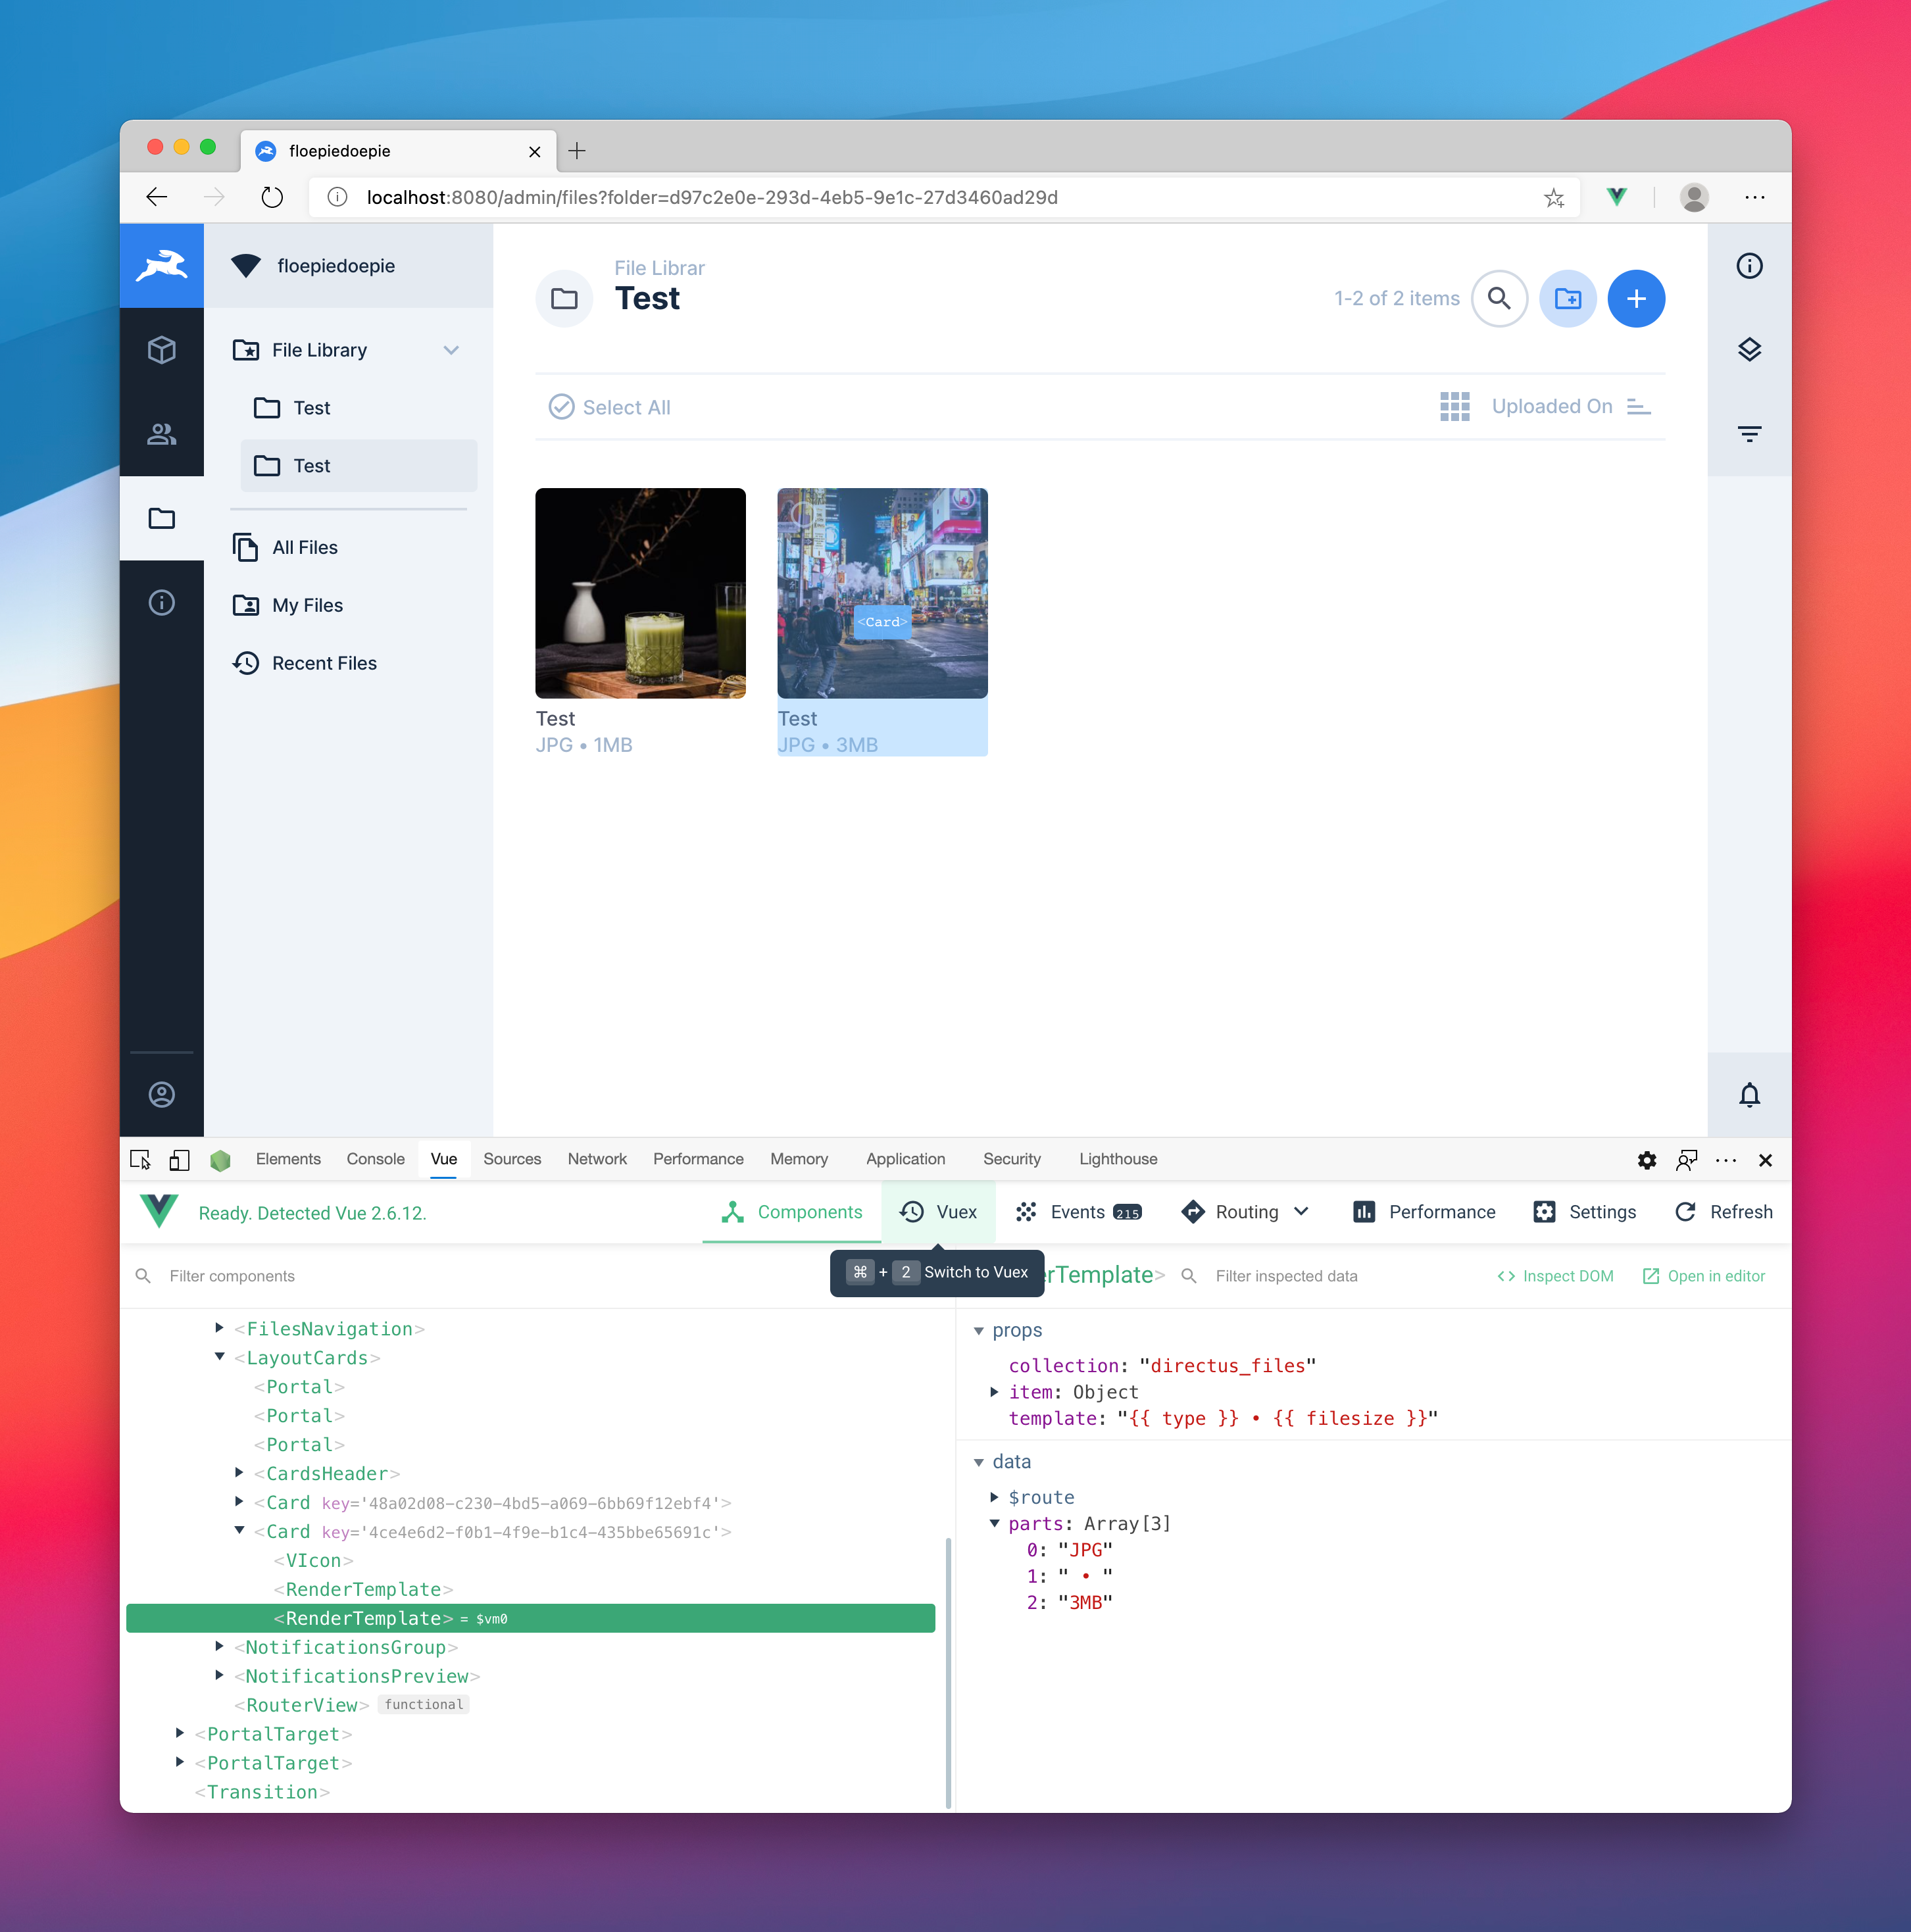Image resolution: width=1911 pixels, height=1932 pixels.
Task: Click the blue plus upload button
Action: tap(1636, 298)
